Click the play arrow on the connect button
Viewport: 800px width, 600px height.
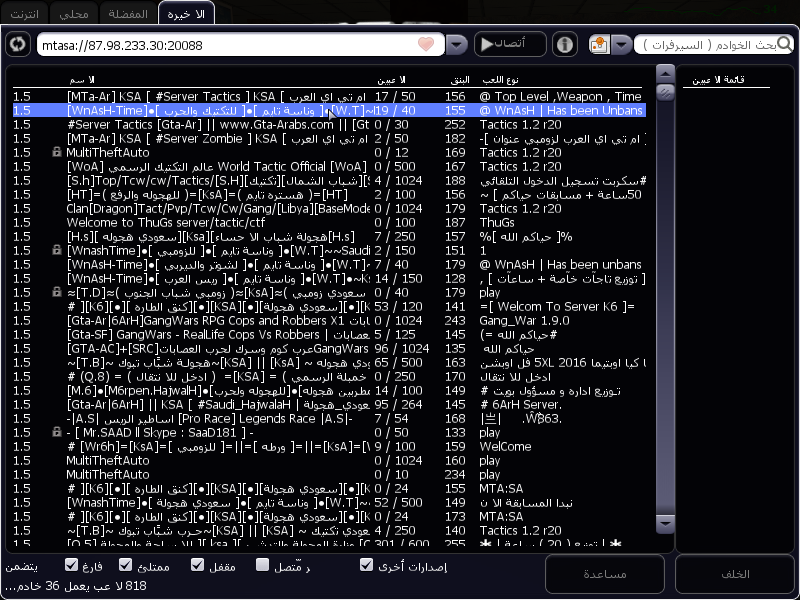coord(487,45)
